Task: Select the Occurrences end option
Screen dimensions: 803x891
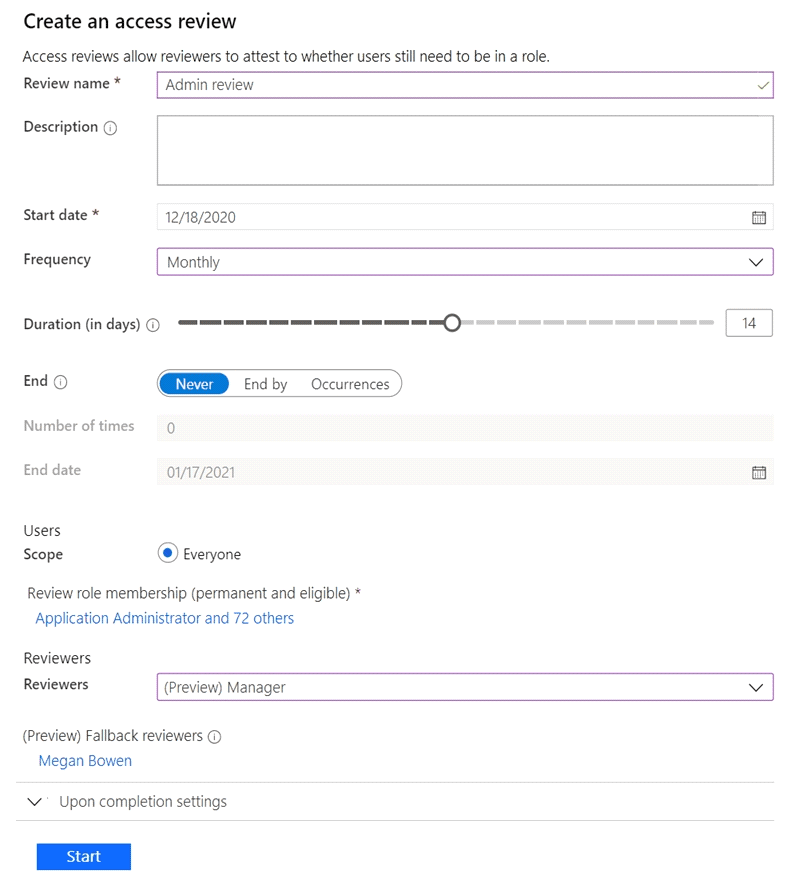Action: (350, 384)
